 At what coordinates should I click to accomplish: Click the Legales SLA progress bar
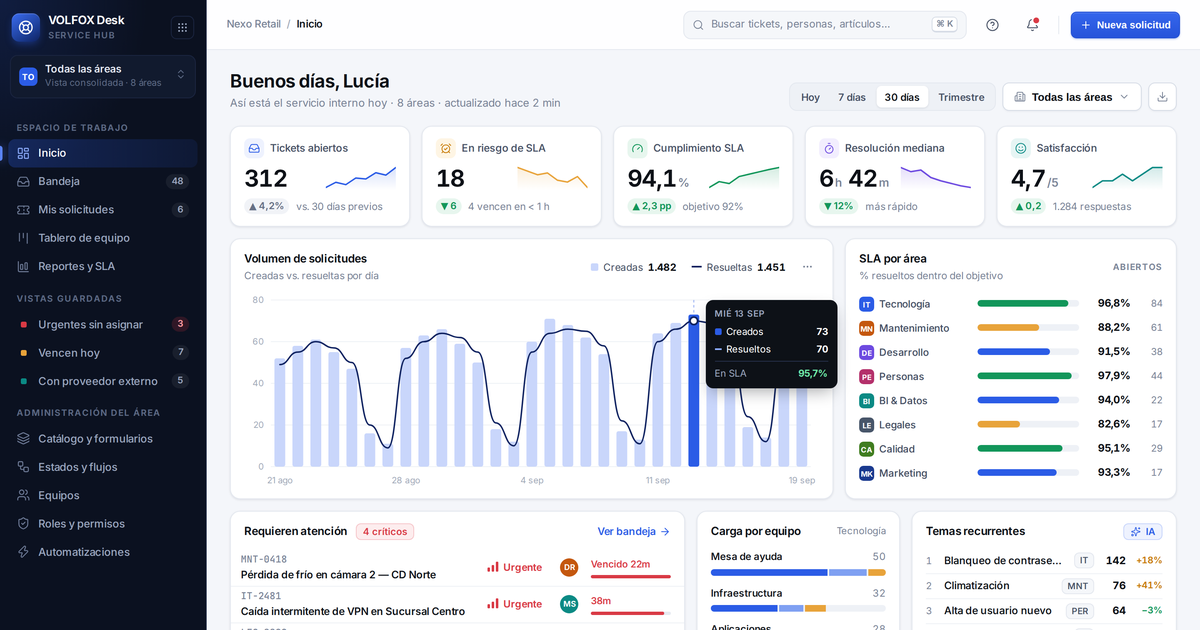pyautogui.click(x=1029, y=425)
